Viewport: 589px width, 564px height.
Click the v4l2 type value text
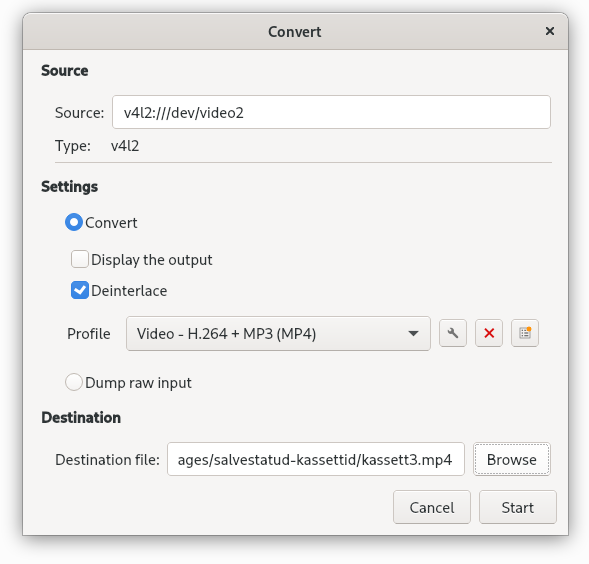(125, 146)
